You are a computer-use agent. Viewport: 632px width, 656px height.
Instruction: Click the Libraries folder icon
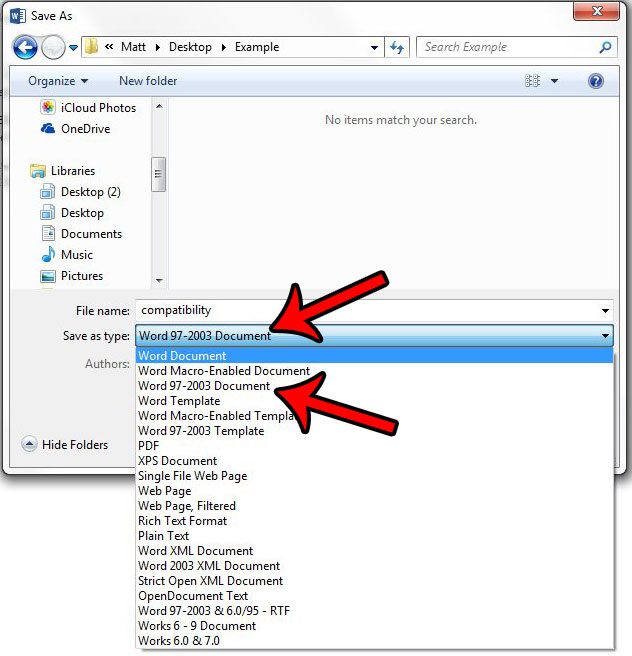pyautogui.click(x=38, y=171)
